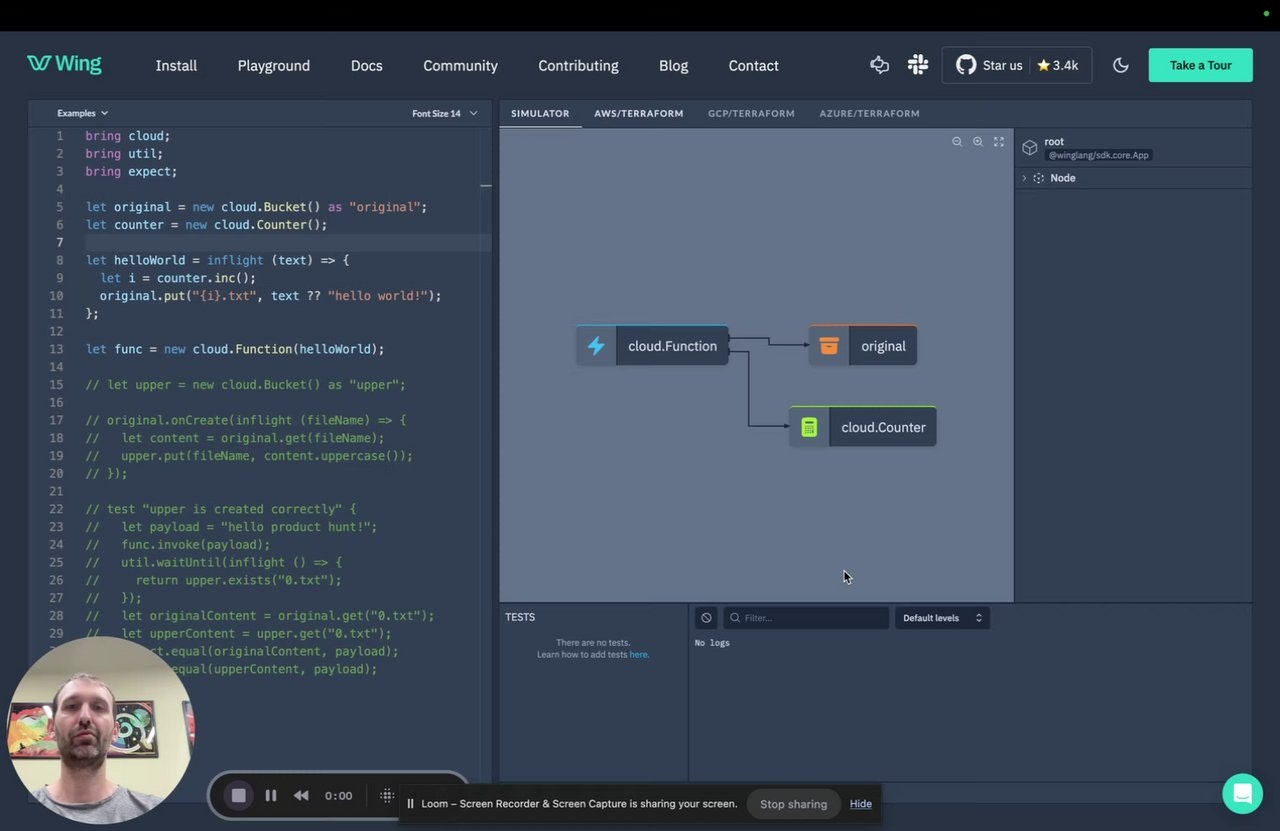1280x831 pixels.
Task: Click the logs Filter input field
Action: [812, 618]
